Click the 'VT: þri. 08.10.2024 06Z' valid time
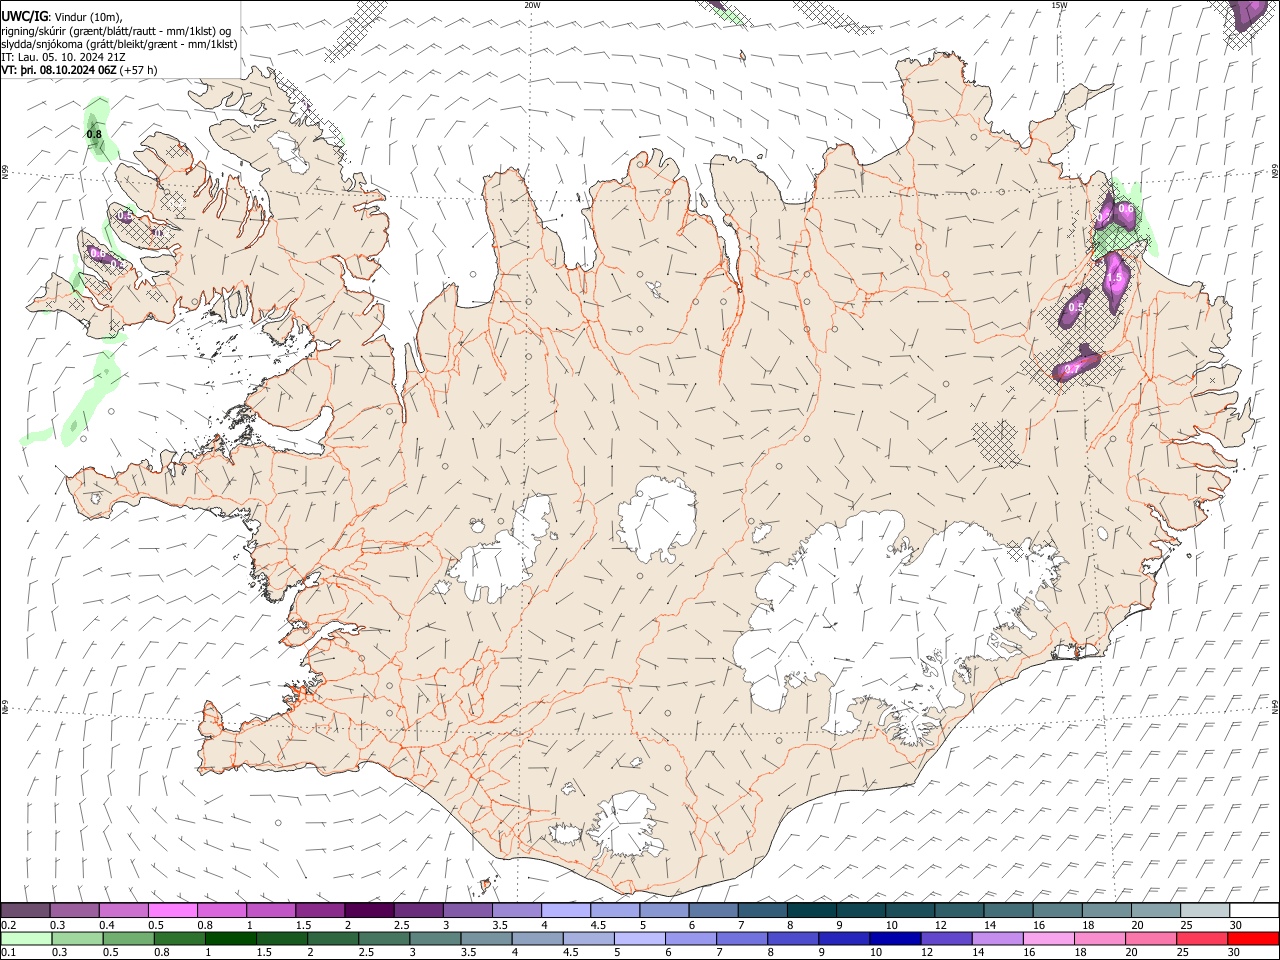Viewport: 1280px width, 960px height. pyautogui.click(x=58, y=70)
